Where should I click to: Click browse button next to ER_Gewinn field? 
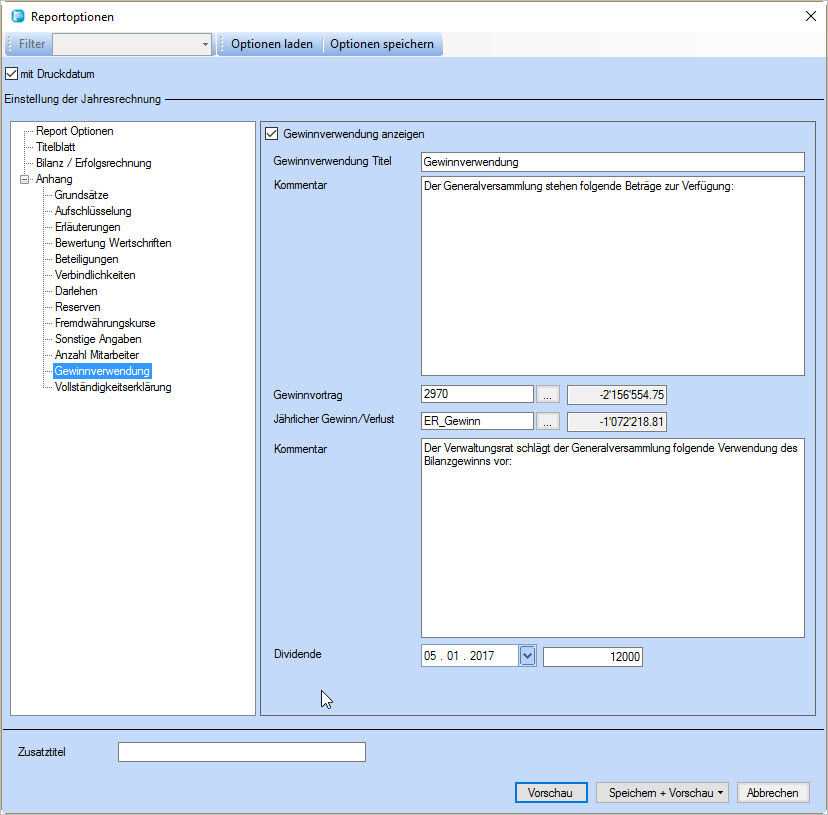[x=547, y=421]
